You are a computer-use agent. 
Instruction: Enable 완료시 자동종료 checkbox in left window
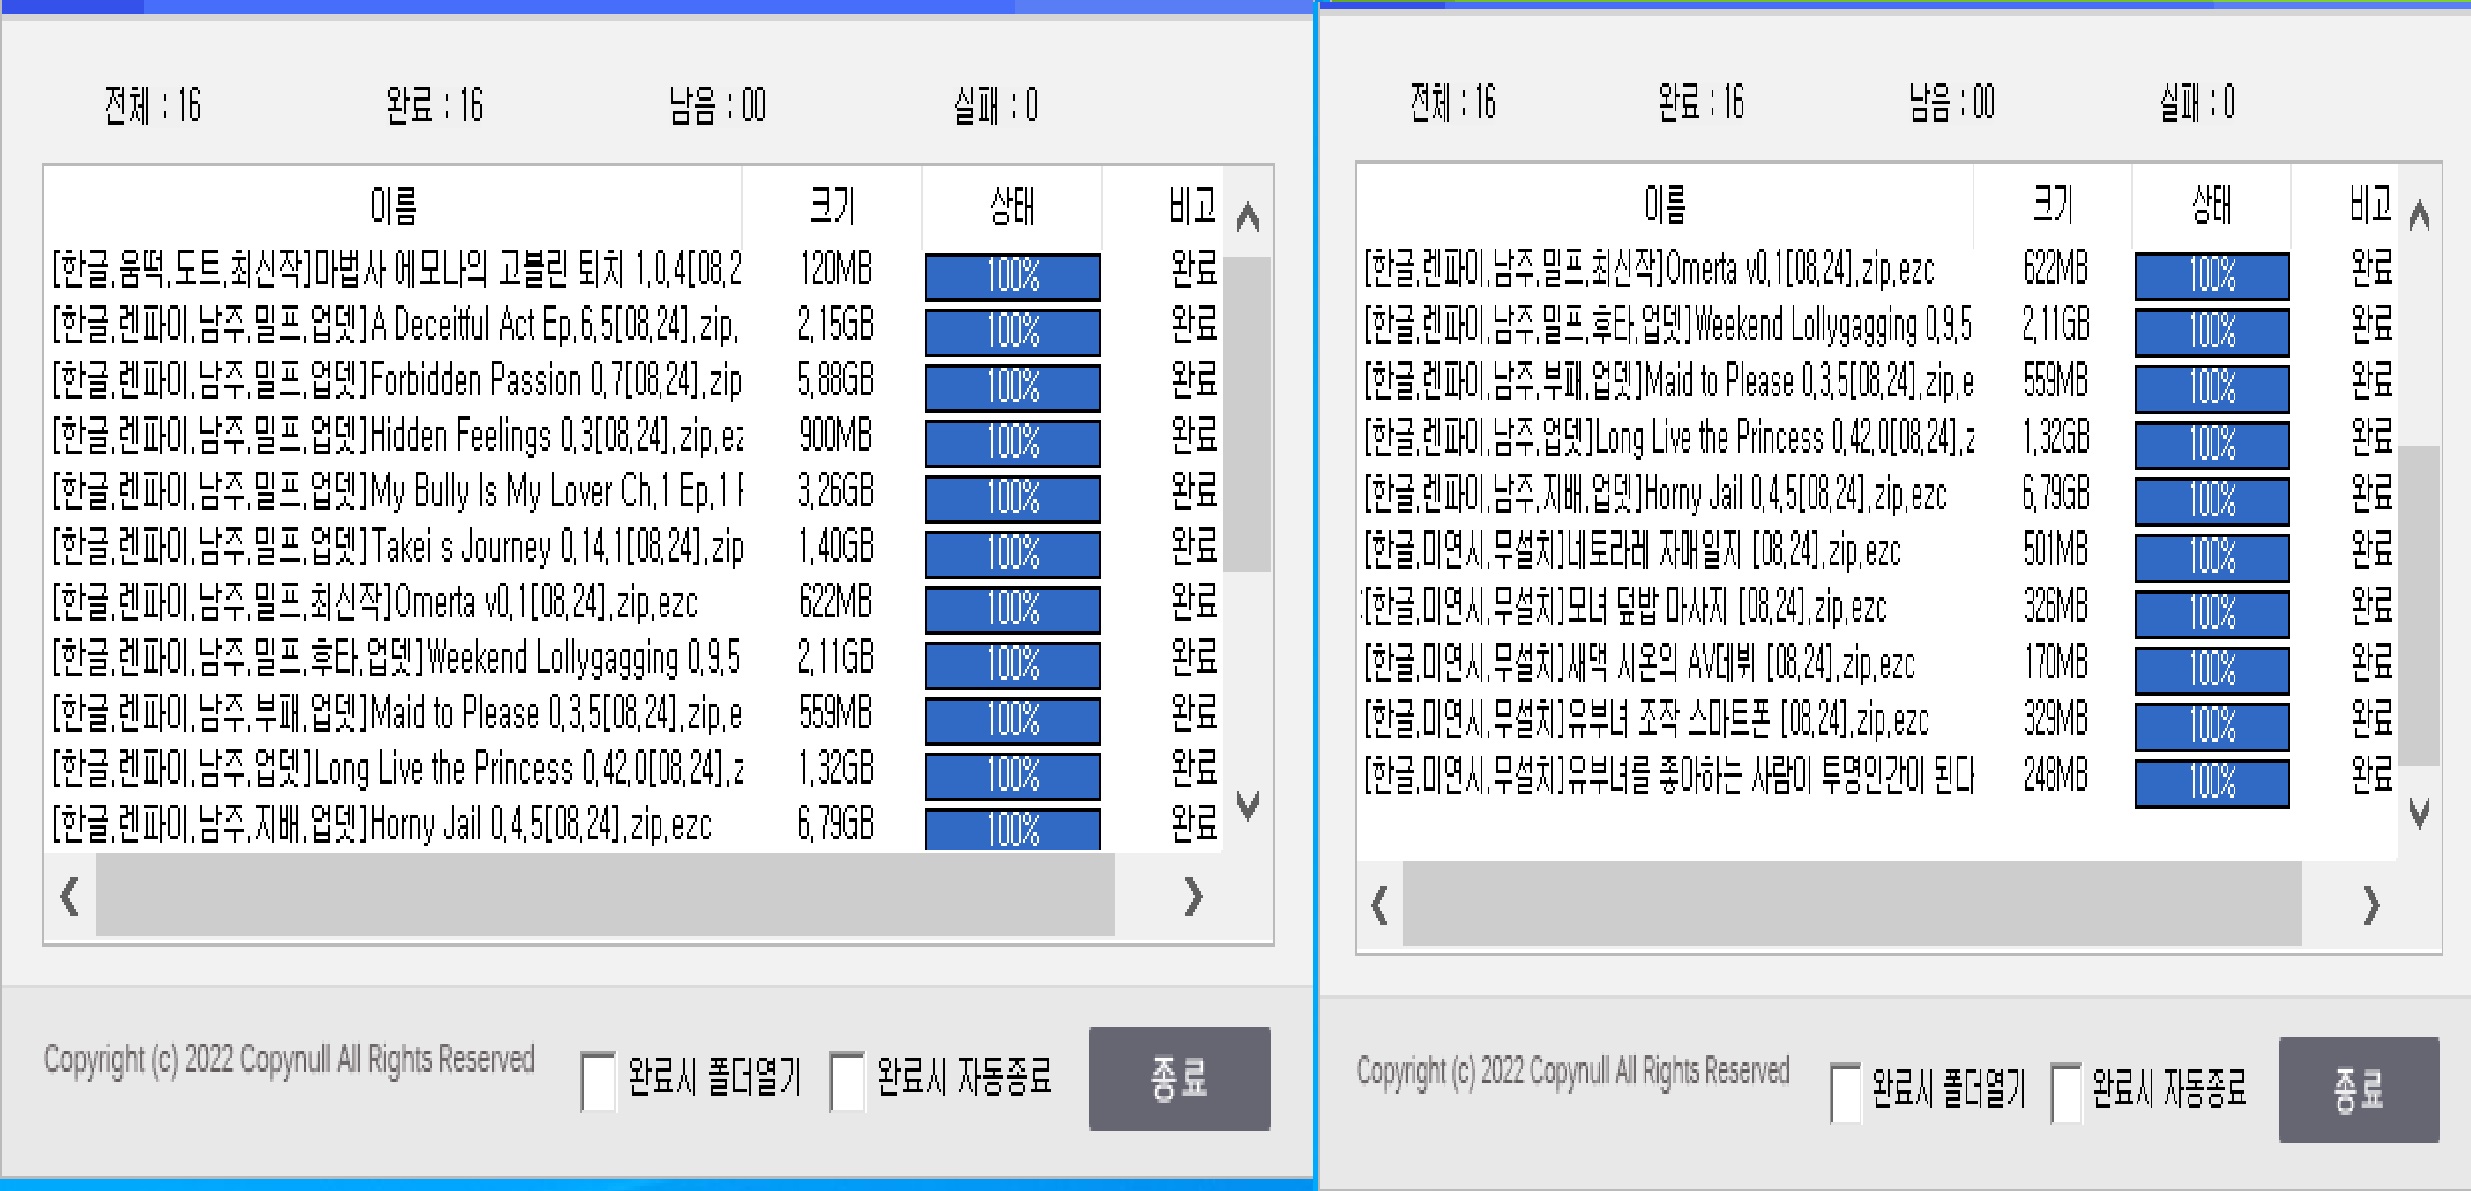[847, 1082]
